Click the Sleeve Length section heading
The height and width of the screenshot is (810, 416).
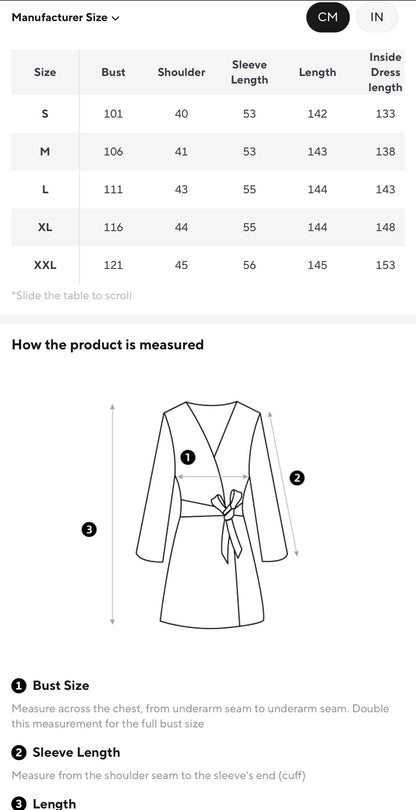[76, 753]
